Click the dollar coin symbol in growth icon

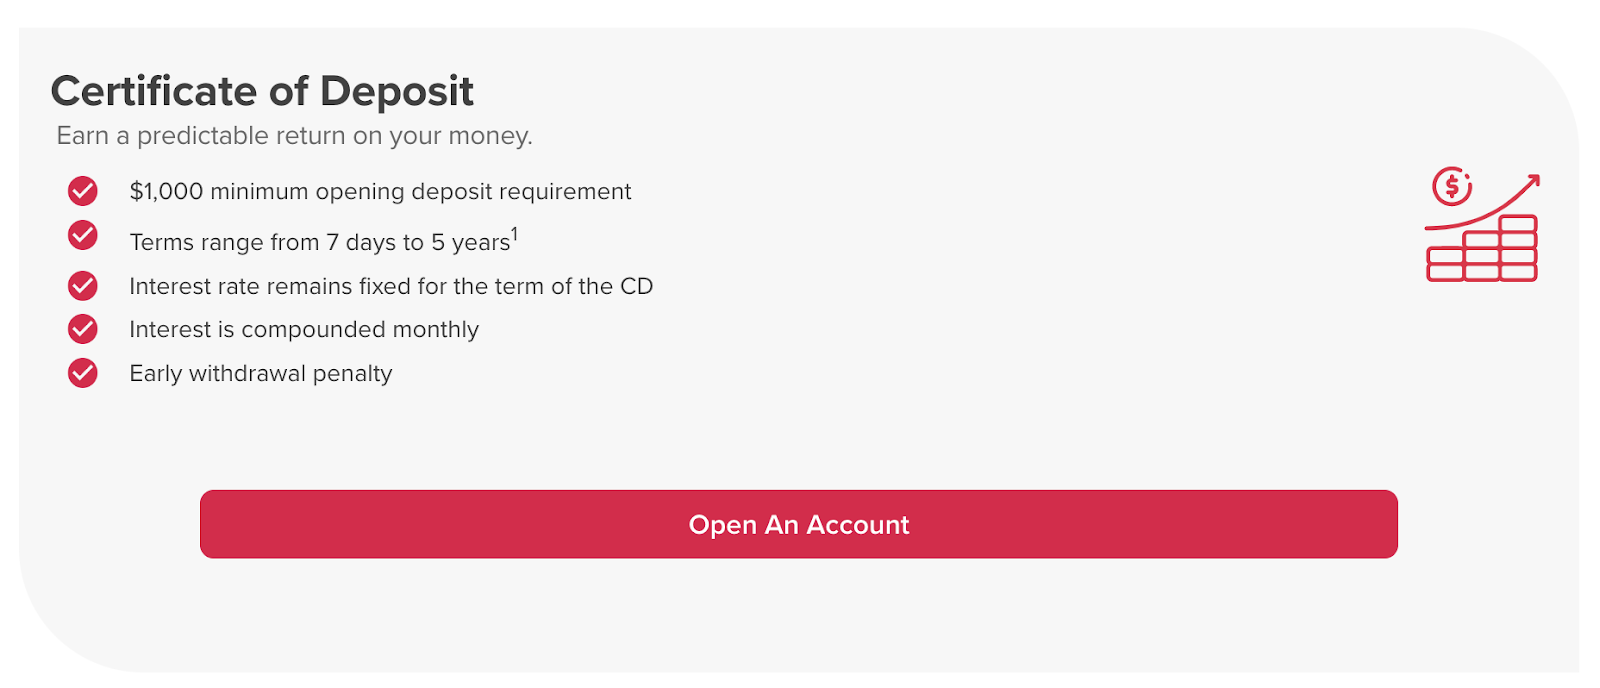(1452, 186)
